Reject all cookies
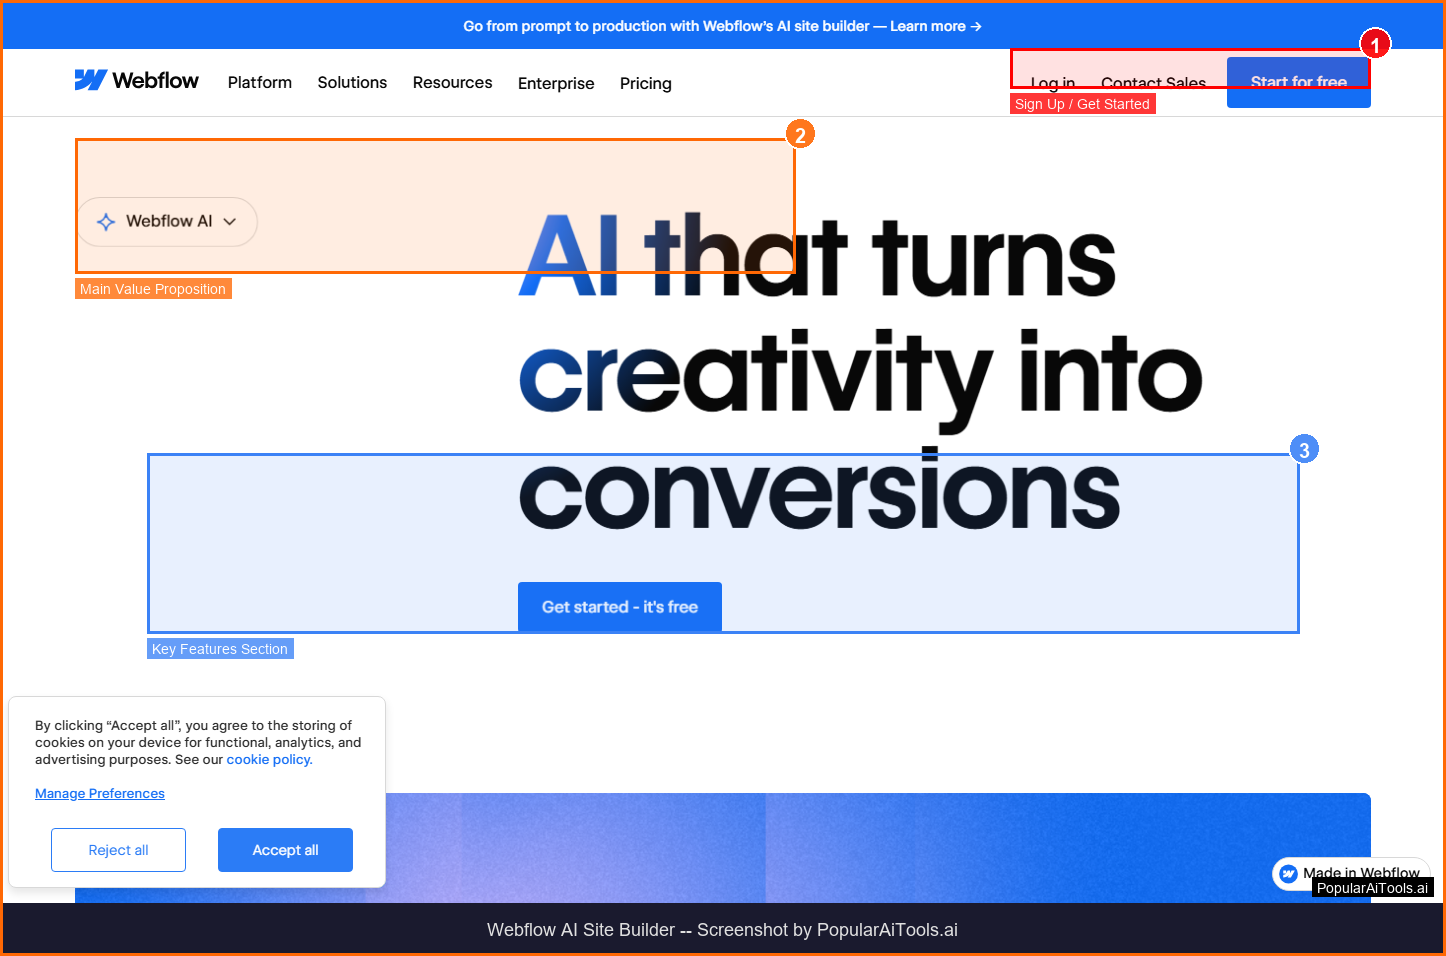Image resolution: width=1446 pixels, height=956 pixels. point(118,850)
